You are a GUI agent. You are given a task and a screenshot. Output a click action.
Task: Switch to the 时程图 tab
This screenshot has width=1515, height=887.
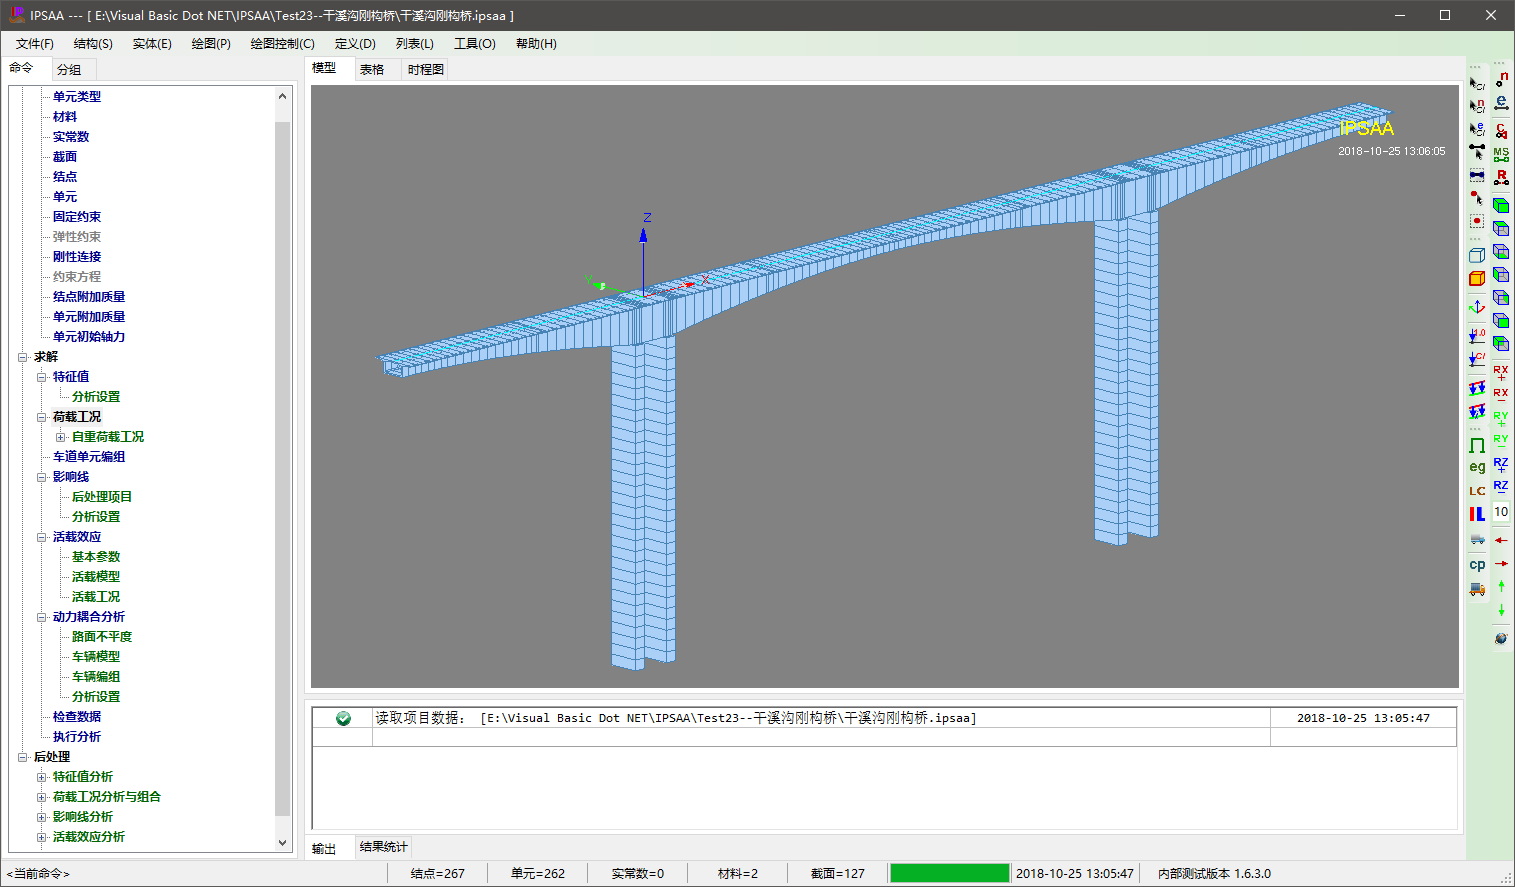coord(425,69)
